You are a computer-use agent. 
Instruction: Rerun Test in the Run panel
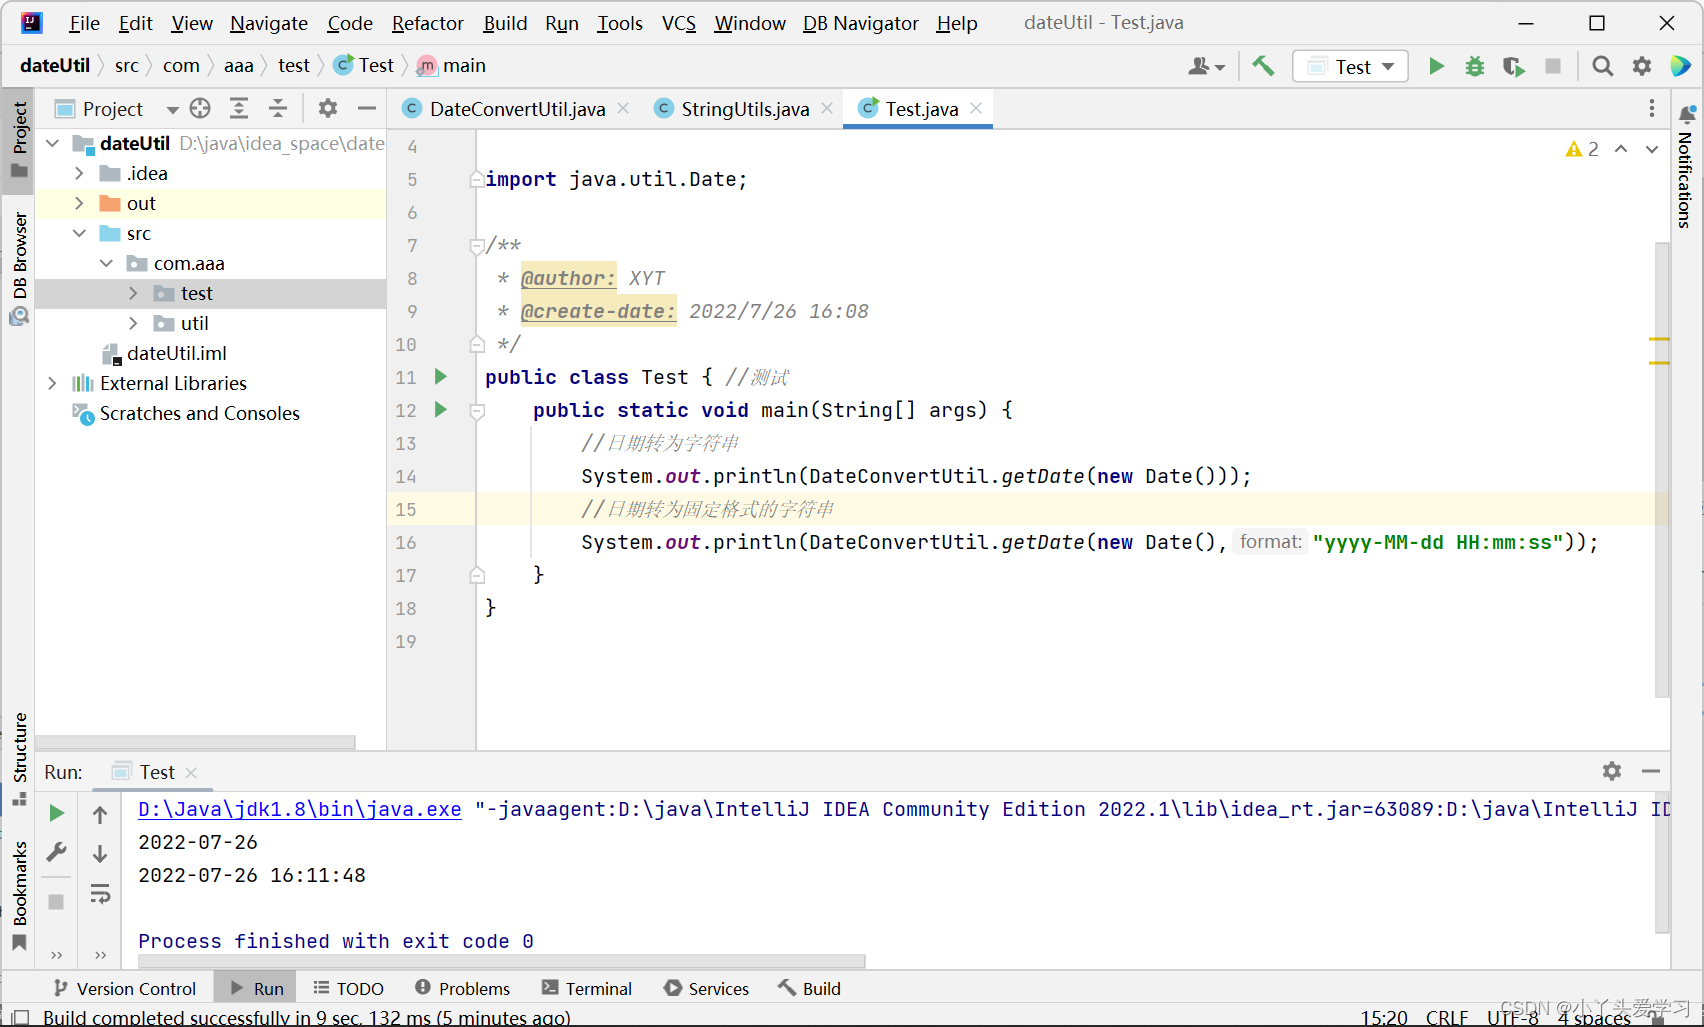point(57,813)
